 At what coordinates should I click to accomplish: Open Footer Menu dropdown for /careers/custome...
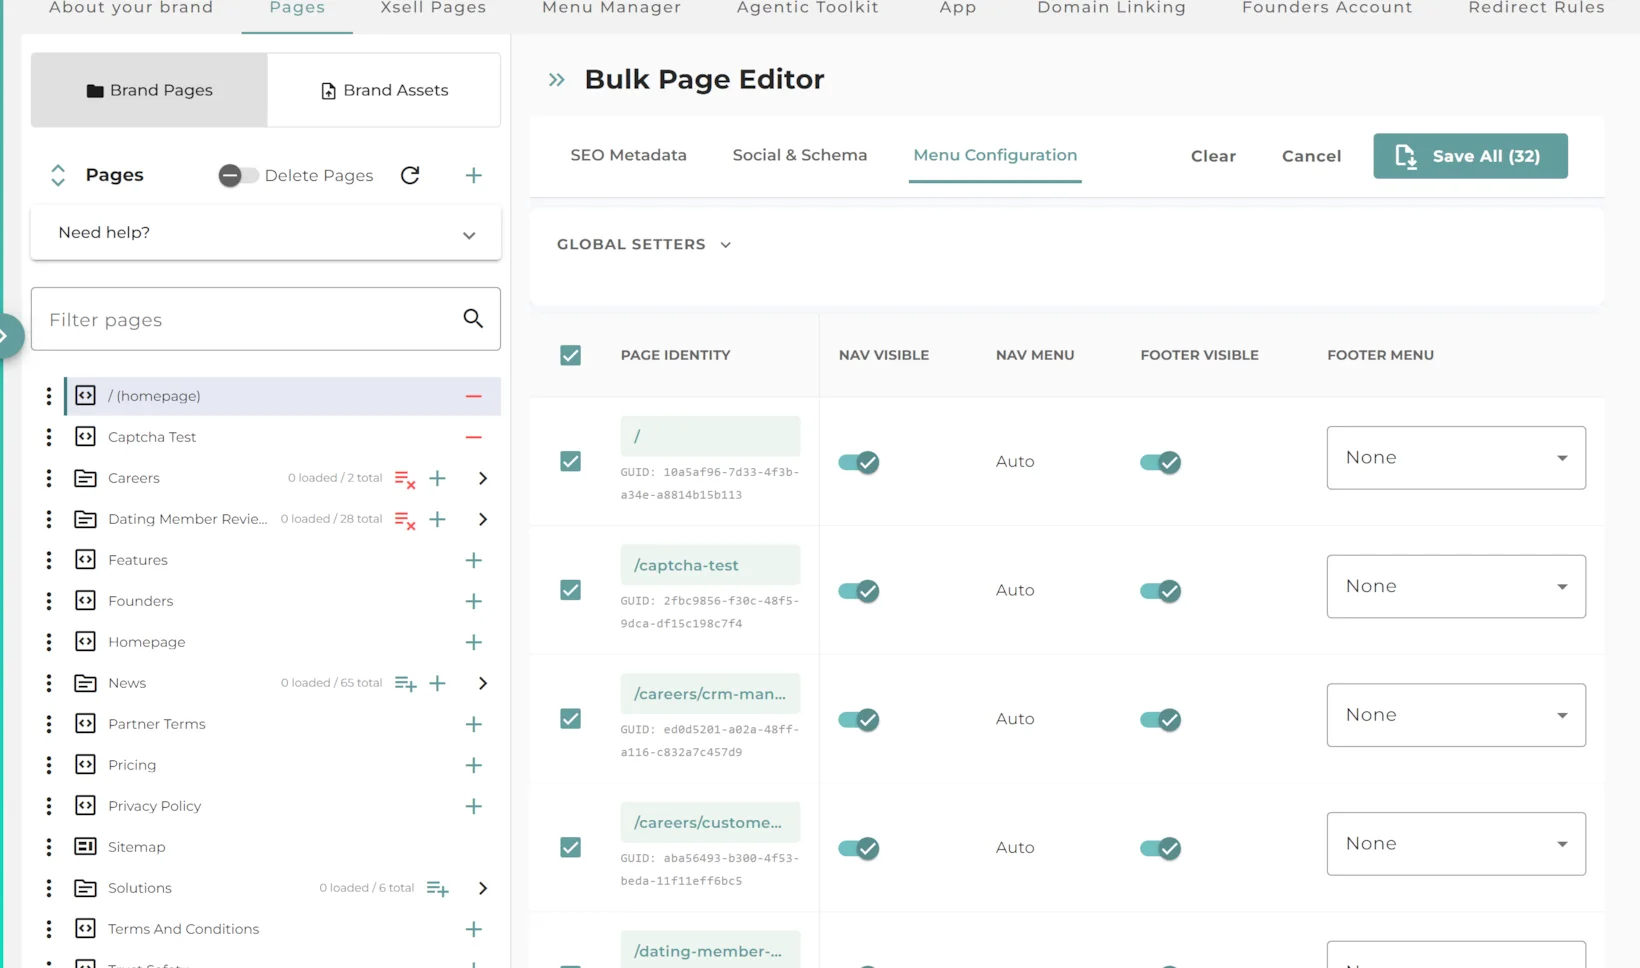tap(1456, 844)
